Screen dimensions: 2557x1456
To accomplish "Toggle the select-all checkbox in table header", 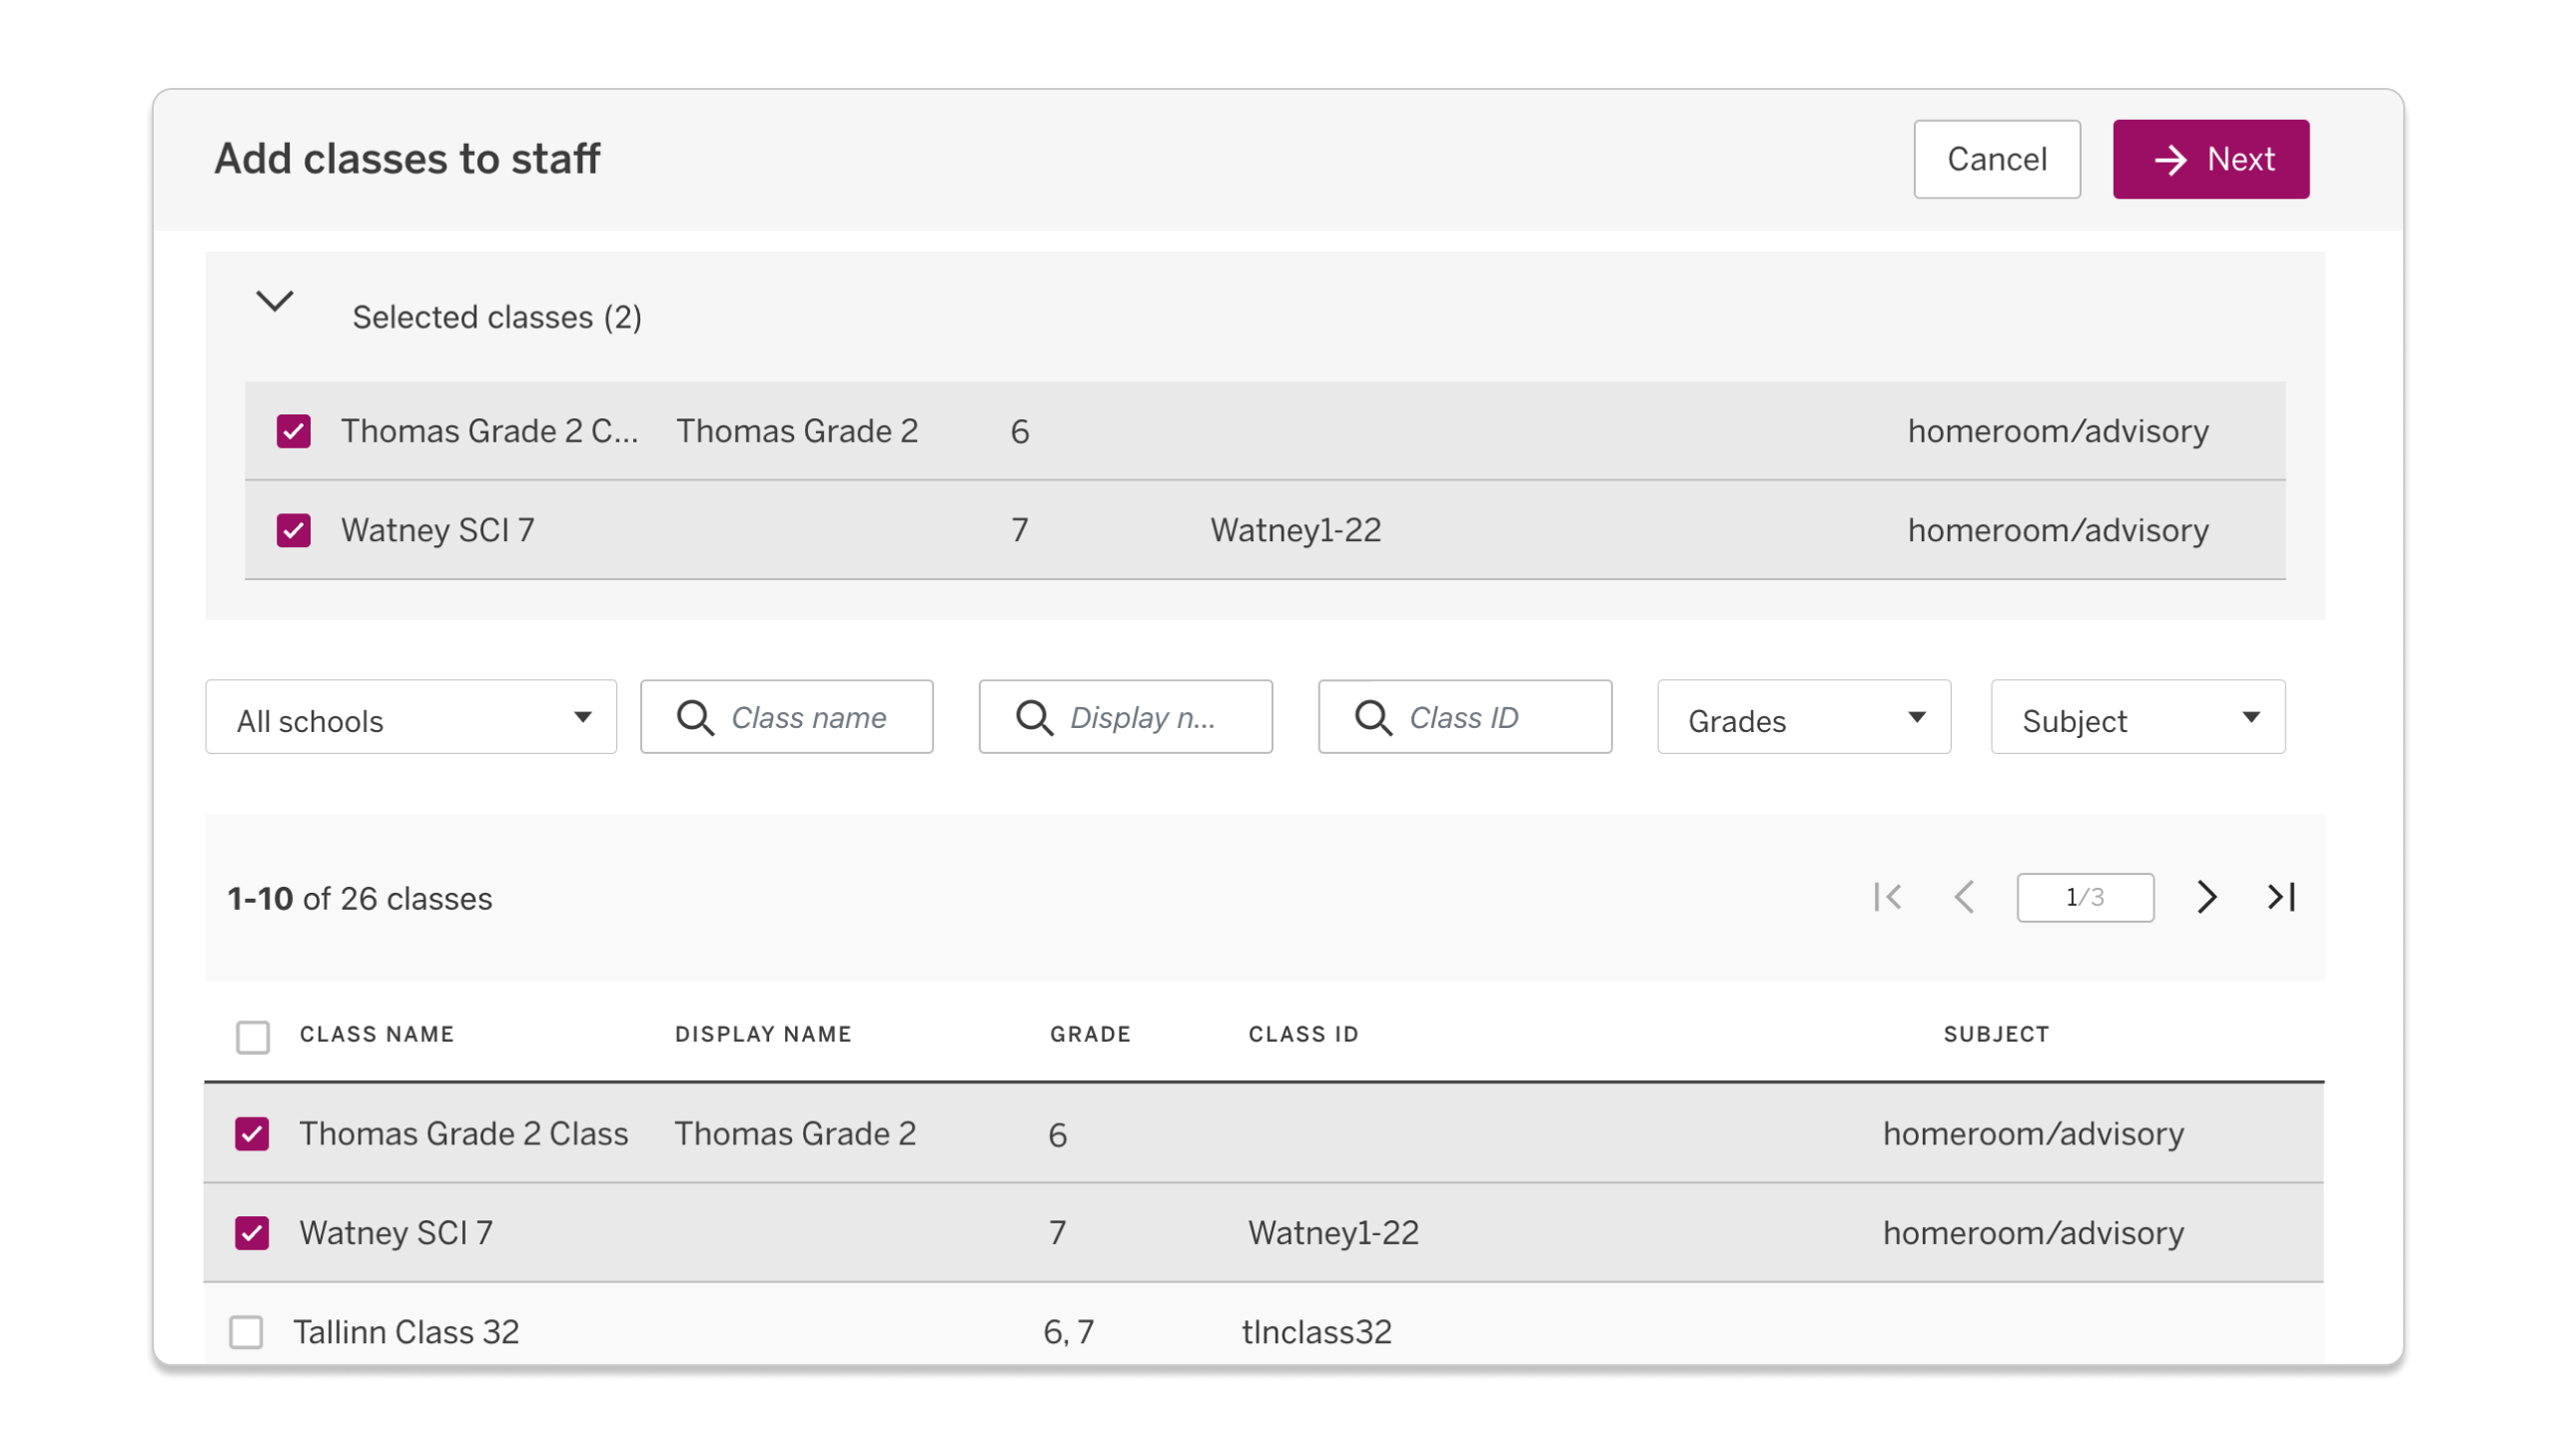I will coord(253,1037).
